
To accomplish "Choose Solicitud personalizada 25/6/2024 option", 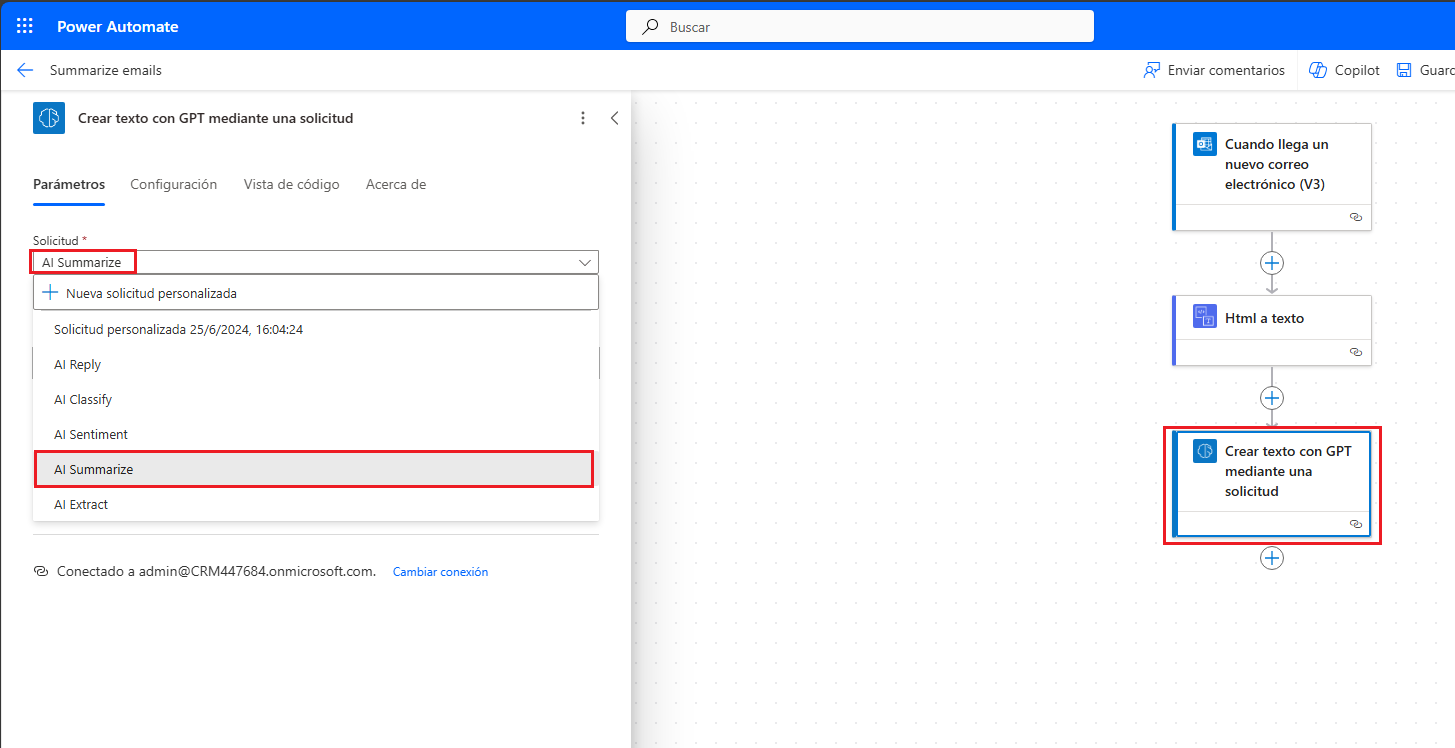I will [x=316, y=329].
